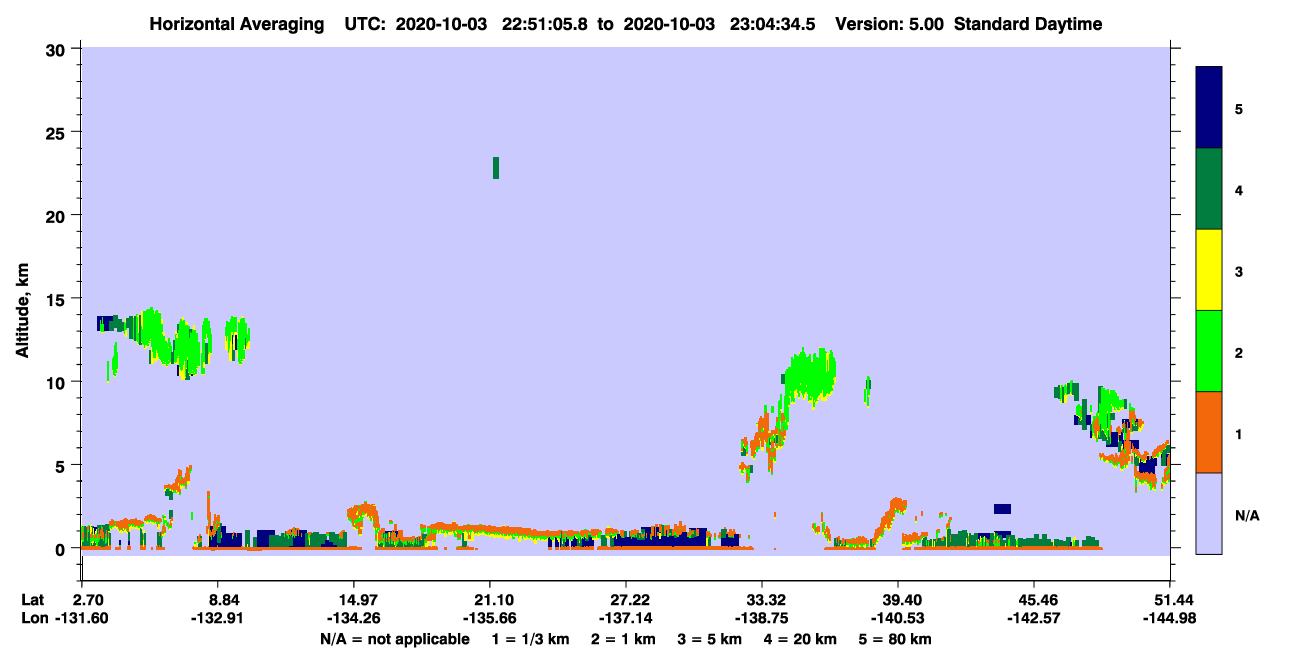Click the altitude tick label 30
Screen dimensions: 1300x667
58,49
